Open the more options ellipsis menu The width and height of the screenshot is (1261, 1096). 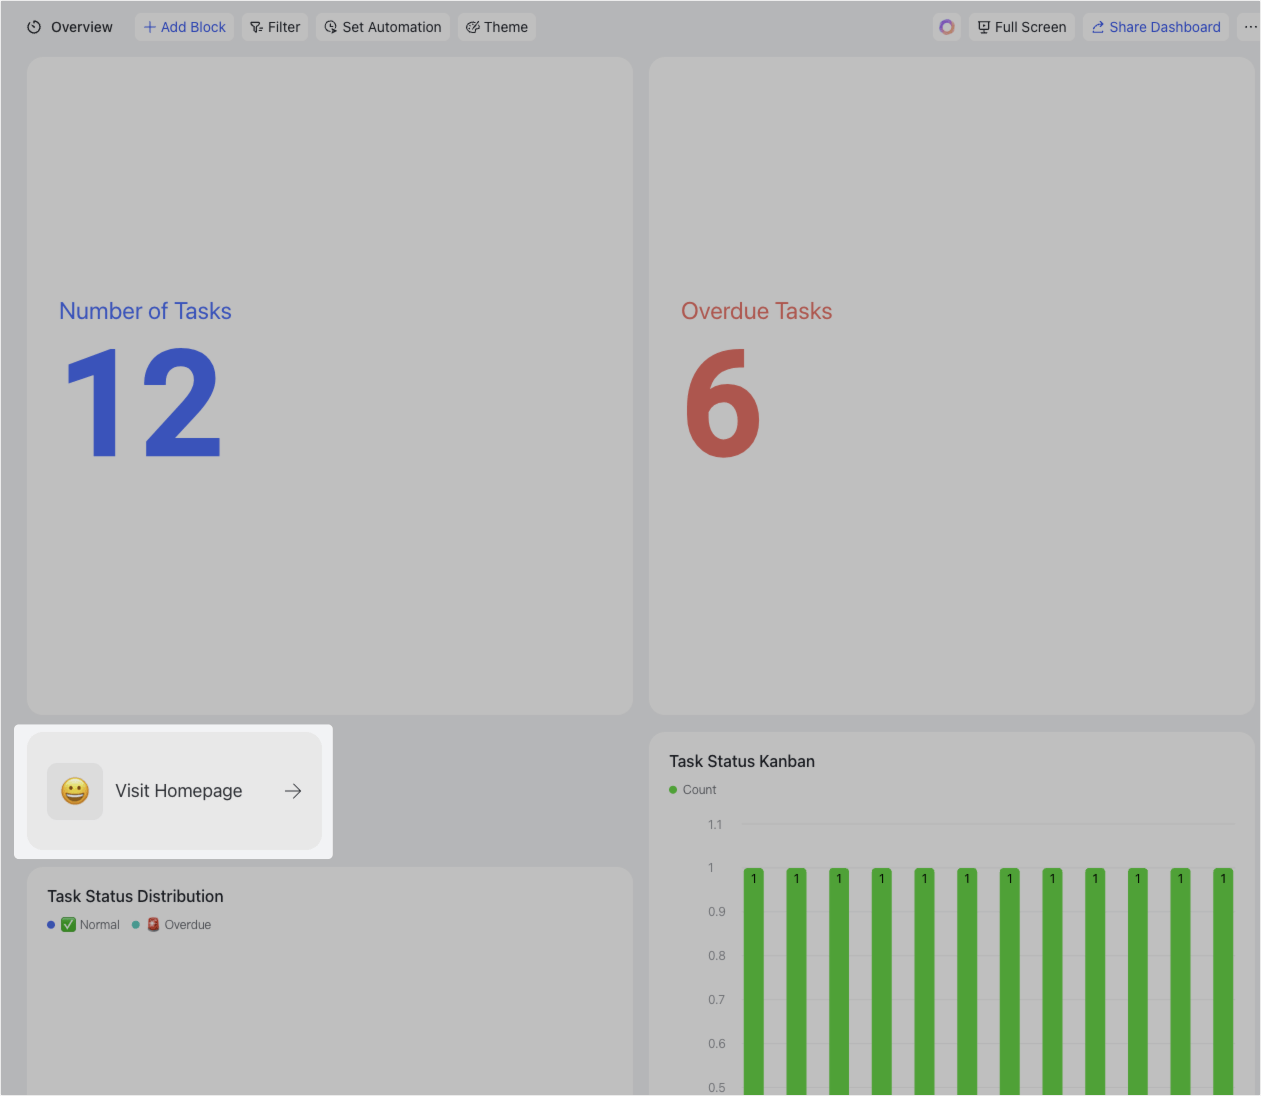point(1250,27)
